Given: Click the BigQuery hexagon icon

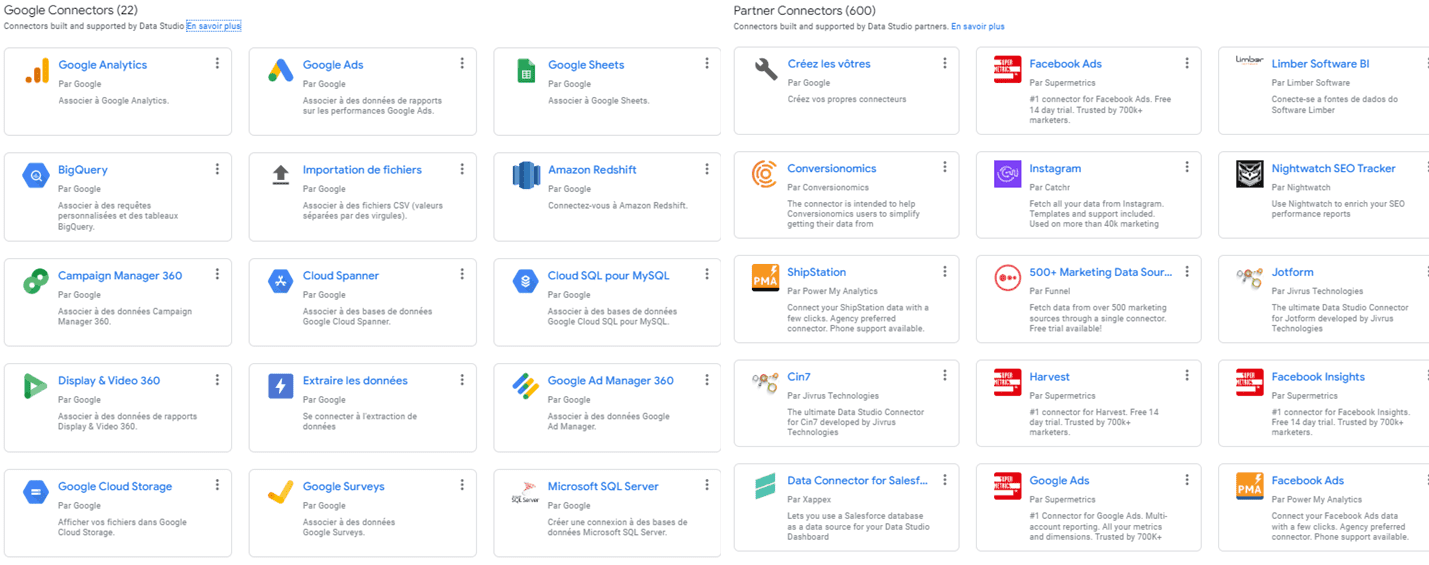Looking at the screenshot, I should tap(36, 176).
